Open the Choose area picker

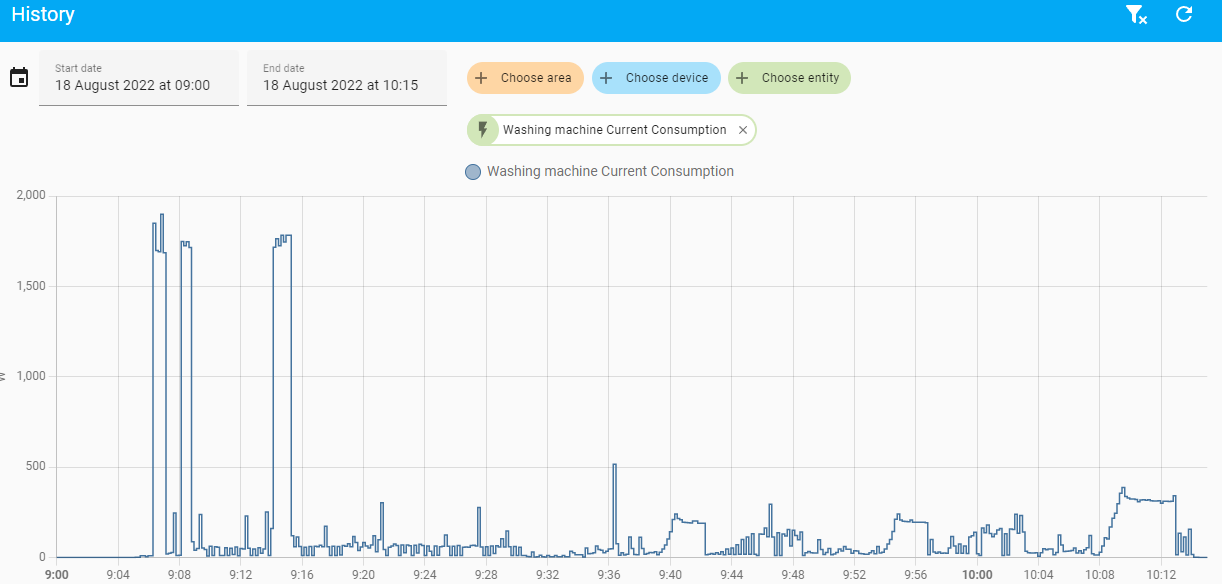coord(525,77)
